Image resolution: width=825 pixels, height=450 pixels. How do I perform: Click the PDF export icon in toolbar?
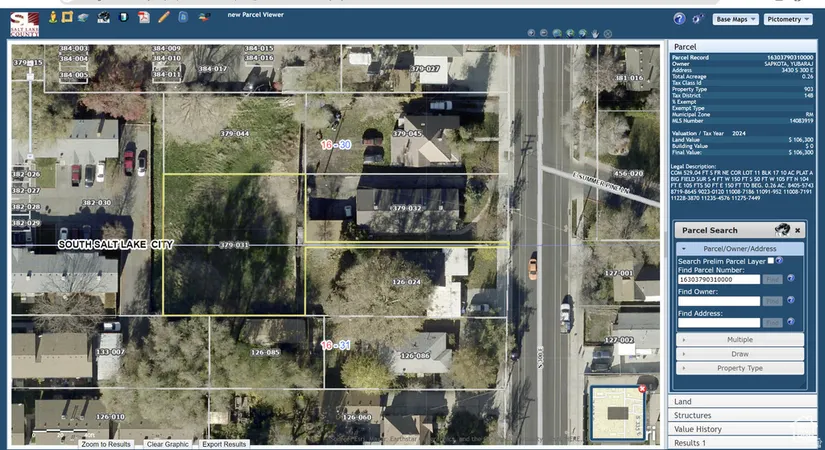tap(144, 17)
